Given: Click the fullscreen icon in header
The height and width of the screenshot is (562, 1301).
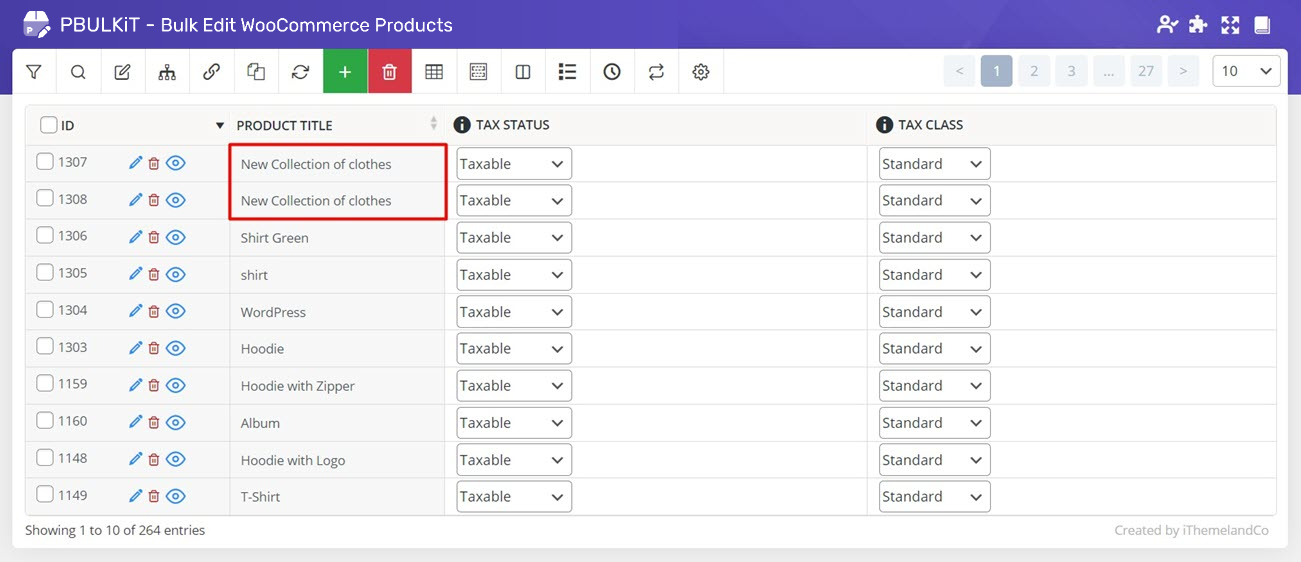Looking at the screenshot, I should coord(1229,25).
